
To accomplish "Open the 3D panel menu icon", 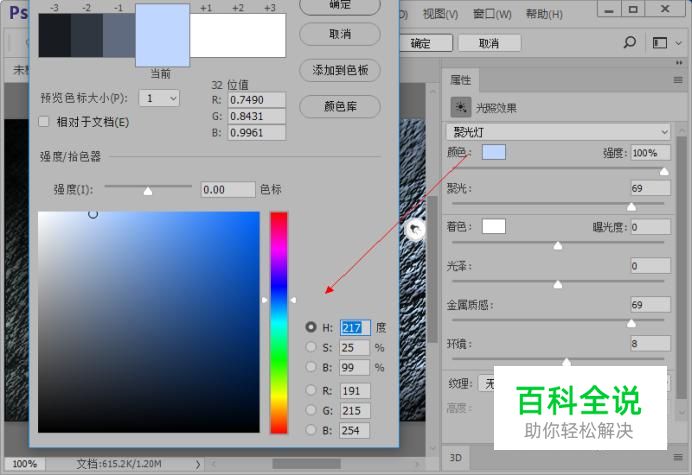I will 678,457.
